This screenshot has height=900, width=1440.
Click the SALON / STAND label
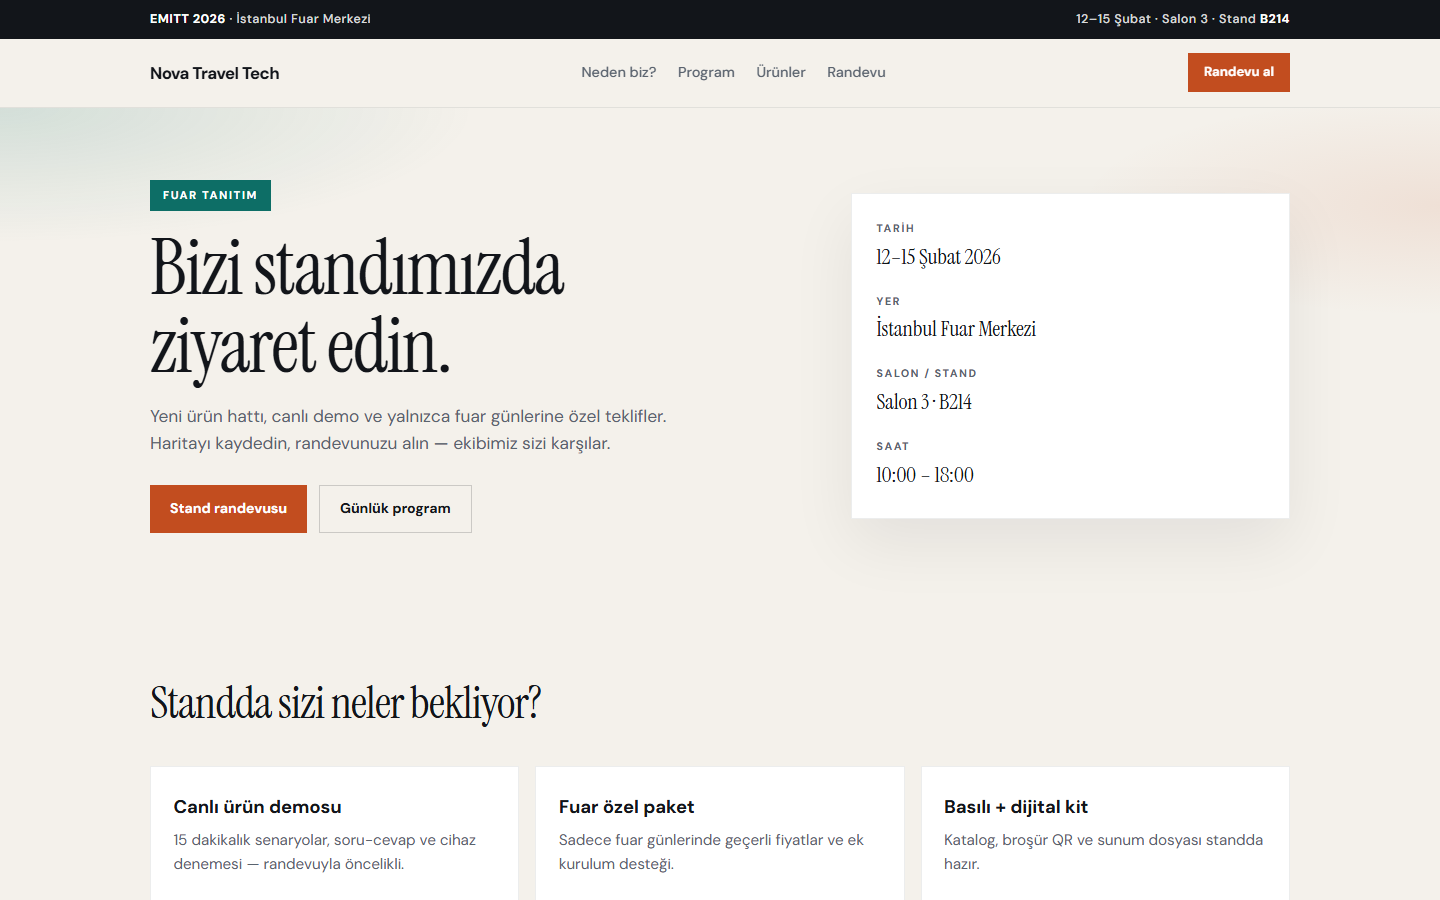(926, 373)
